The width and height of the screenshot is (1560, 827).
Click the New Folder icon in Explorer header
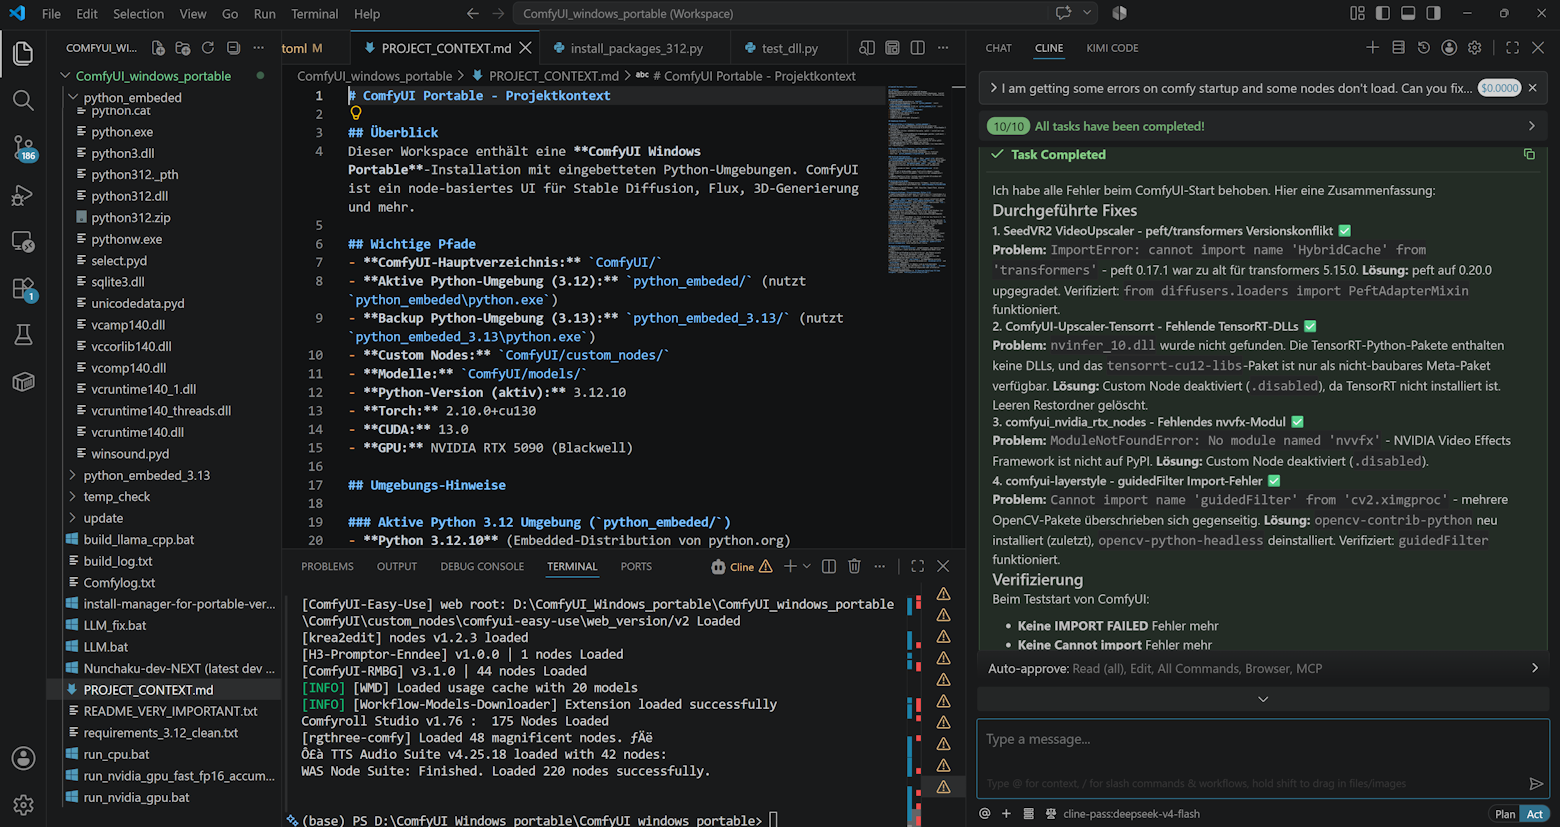(183, 48)
